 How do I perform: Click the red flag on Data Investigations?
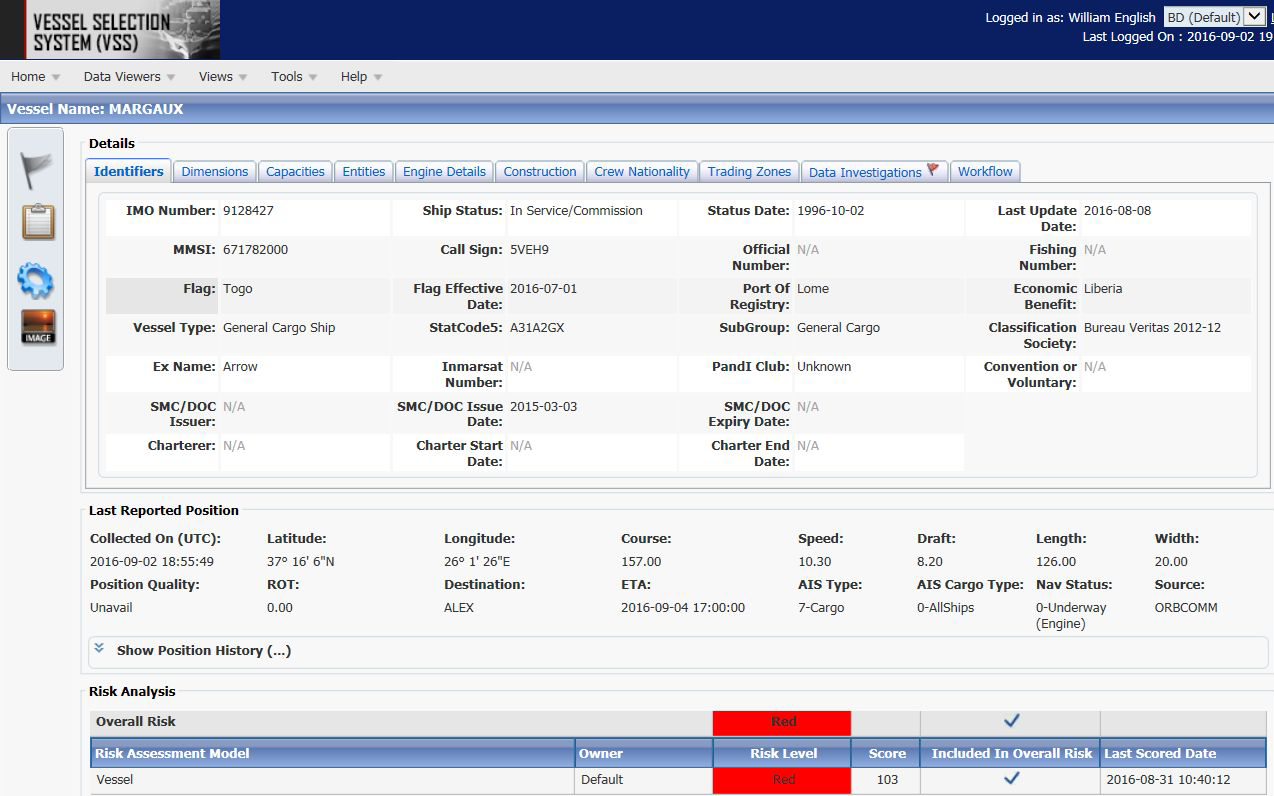click(x=933, y=170)
